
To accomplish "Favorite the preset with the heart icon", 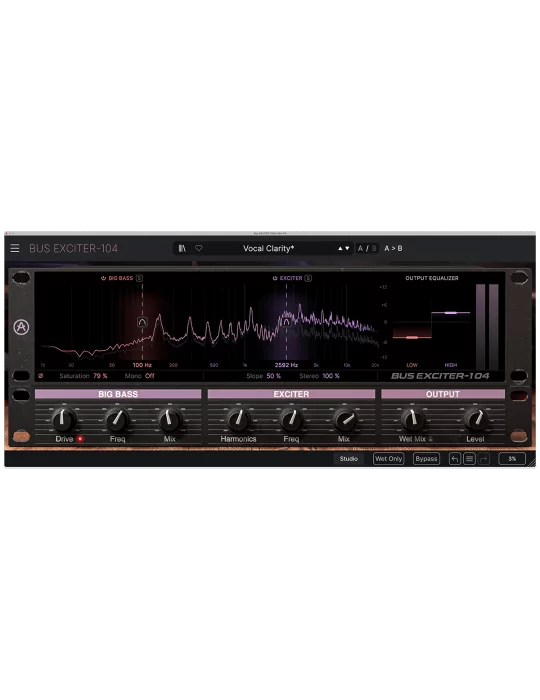I will pos(199,248).
